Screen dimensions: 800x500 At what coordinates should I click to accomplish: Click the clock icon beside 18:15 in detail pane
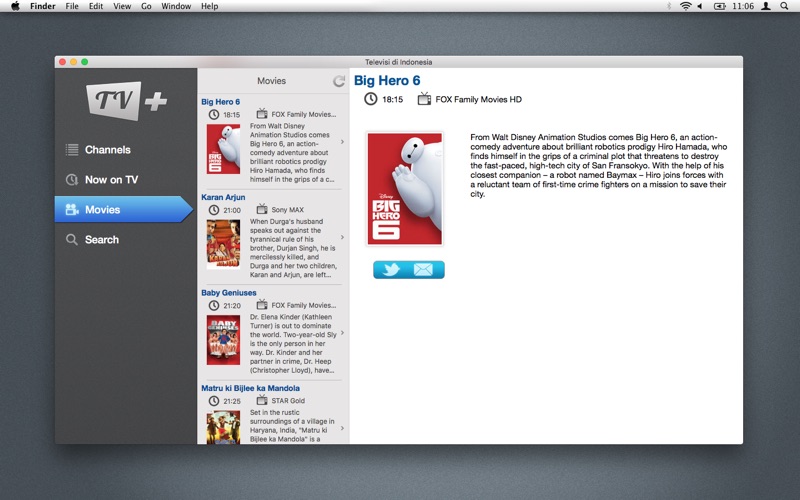pyautogui.click(x=371, y=99)
